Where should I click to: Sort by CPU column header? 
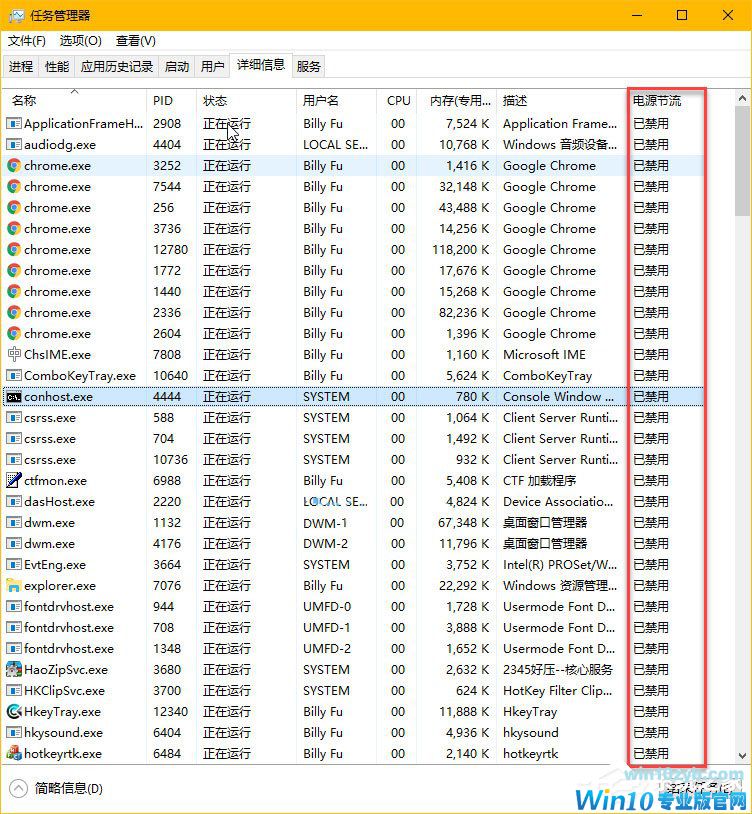[x=398, y=100]
